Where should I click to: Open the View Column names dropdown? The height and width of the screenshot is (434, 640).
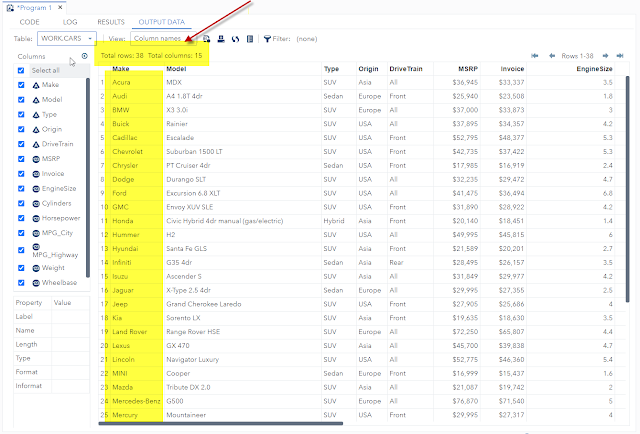(163, 38)
